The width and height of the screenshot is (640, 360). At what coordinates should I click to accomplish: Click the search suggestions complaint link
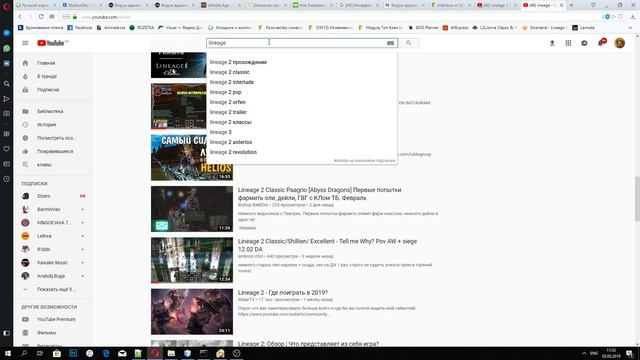364,161
